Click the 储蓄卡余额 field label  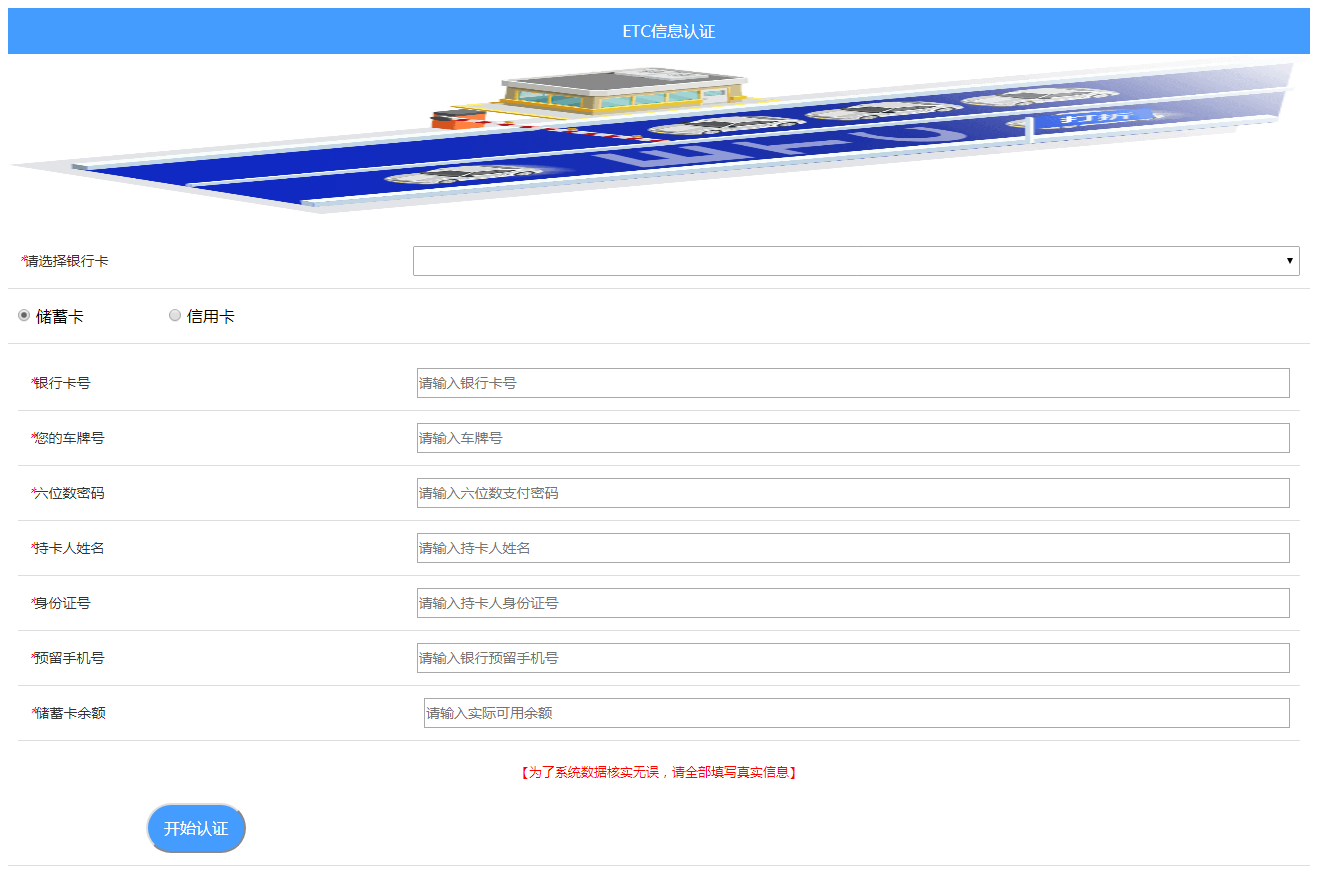pos(69,713)
